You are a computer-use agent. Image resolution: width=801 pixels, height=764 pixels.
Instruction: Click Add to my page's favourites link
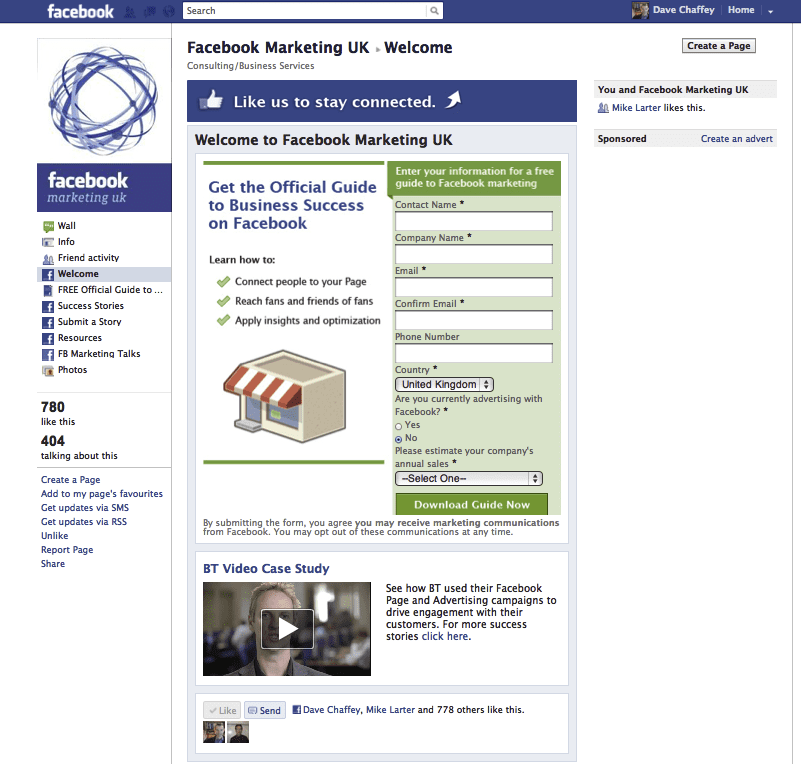coord(102,494)
